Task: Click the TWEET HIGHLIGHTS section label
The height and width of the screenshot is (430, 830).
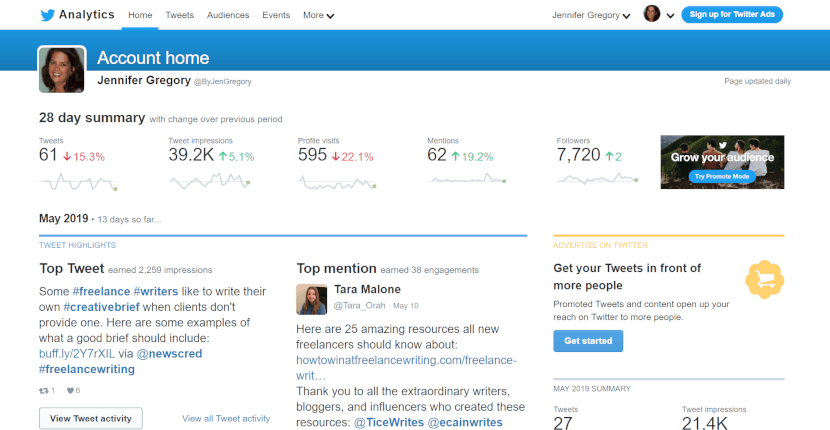Action: [x=77, y=245]
